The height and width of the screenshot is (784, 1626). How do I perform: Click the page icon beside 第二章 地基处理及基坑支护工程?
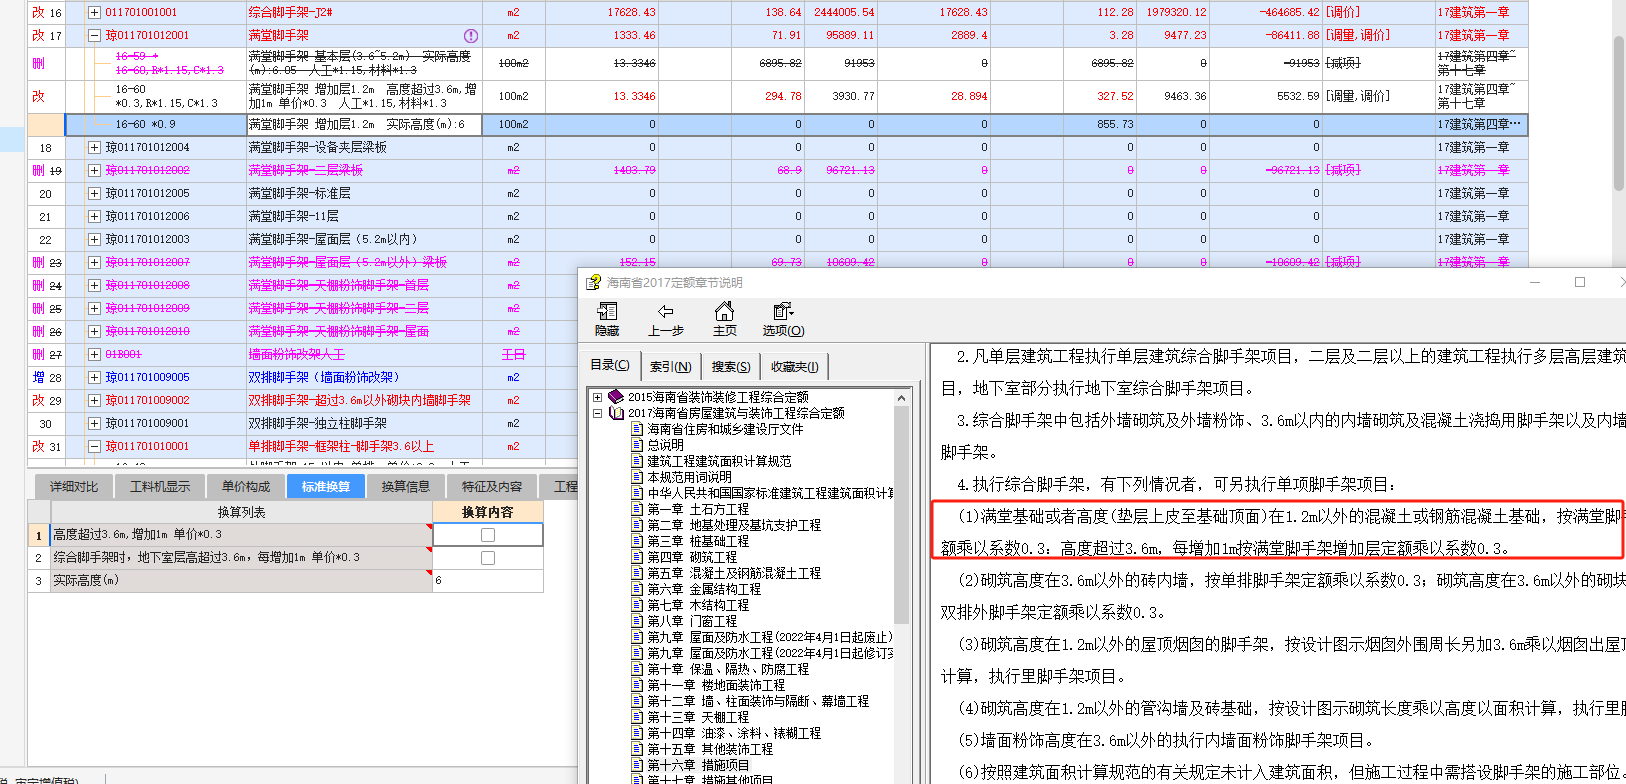pos(637,525)
